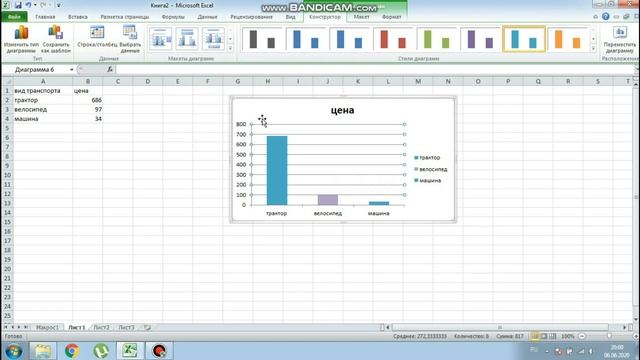Screen dimensions: 640x360
Task: Click Save icon in quick access toolbar
Action: coord(18,5)
